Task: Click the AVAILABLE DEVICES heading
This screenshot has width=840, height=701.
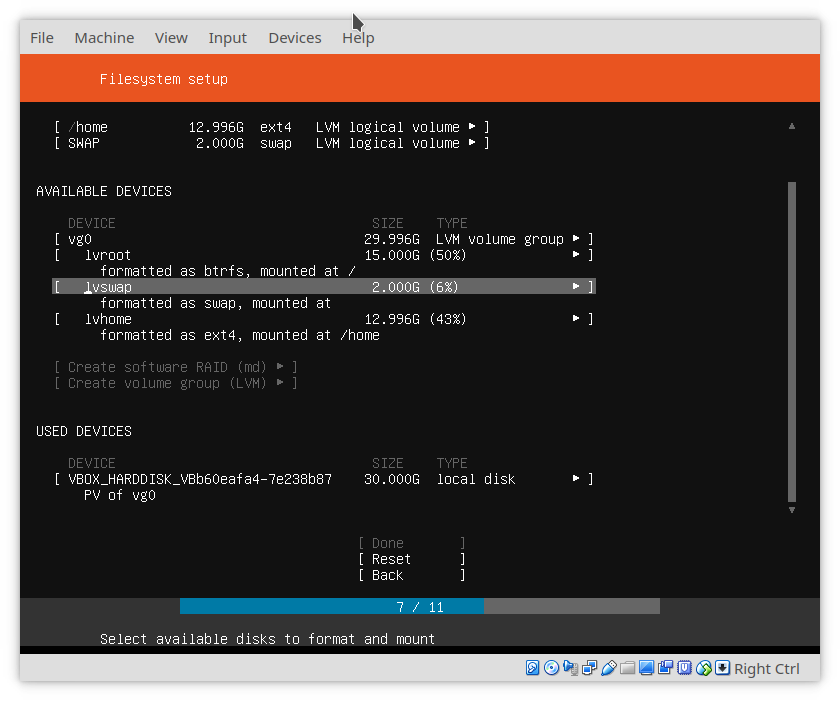Action: click(x=103, y=191)
